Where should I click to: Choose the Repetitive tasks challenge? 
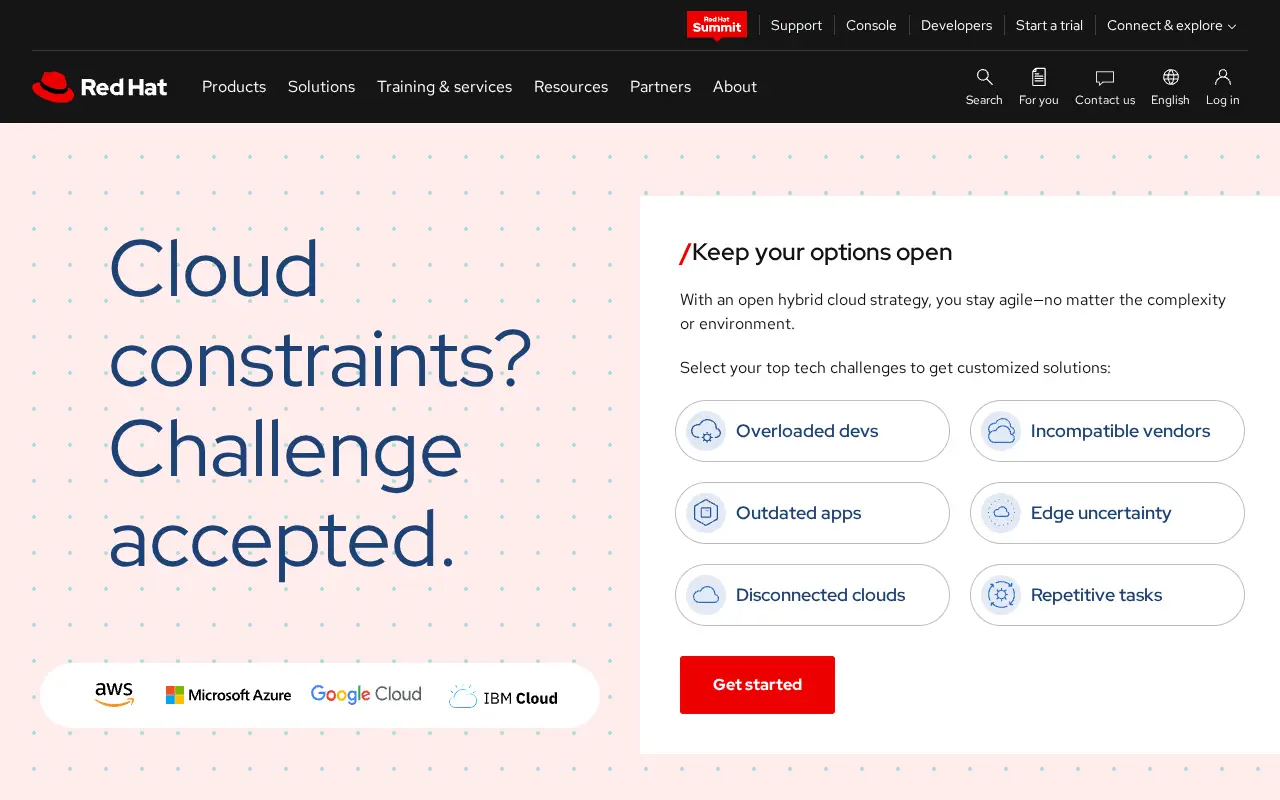tap(1107, 595)
